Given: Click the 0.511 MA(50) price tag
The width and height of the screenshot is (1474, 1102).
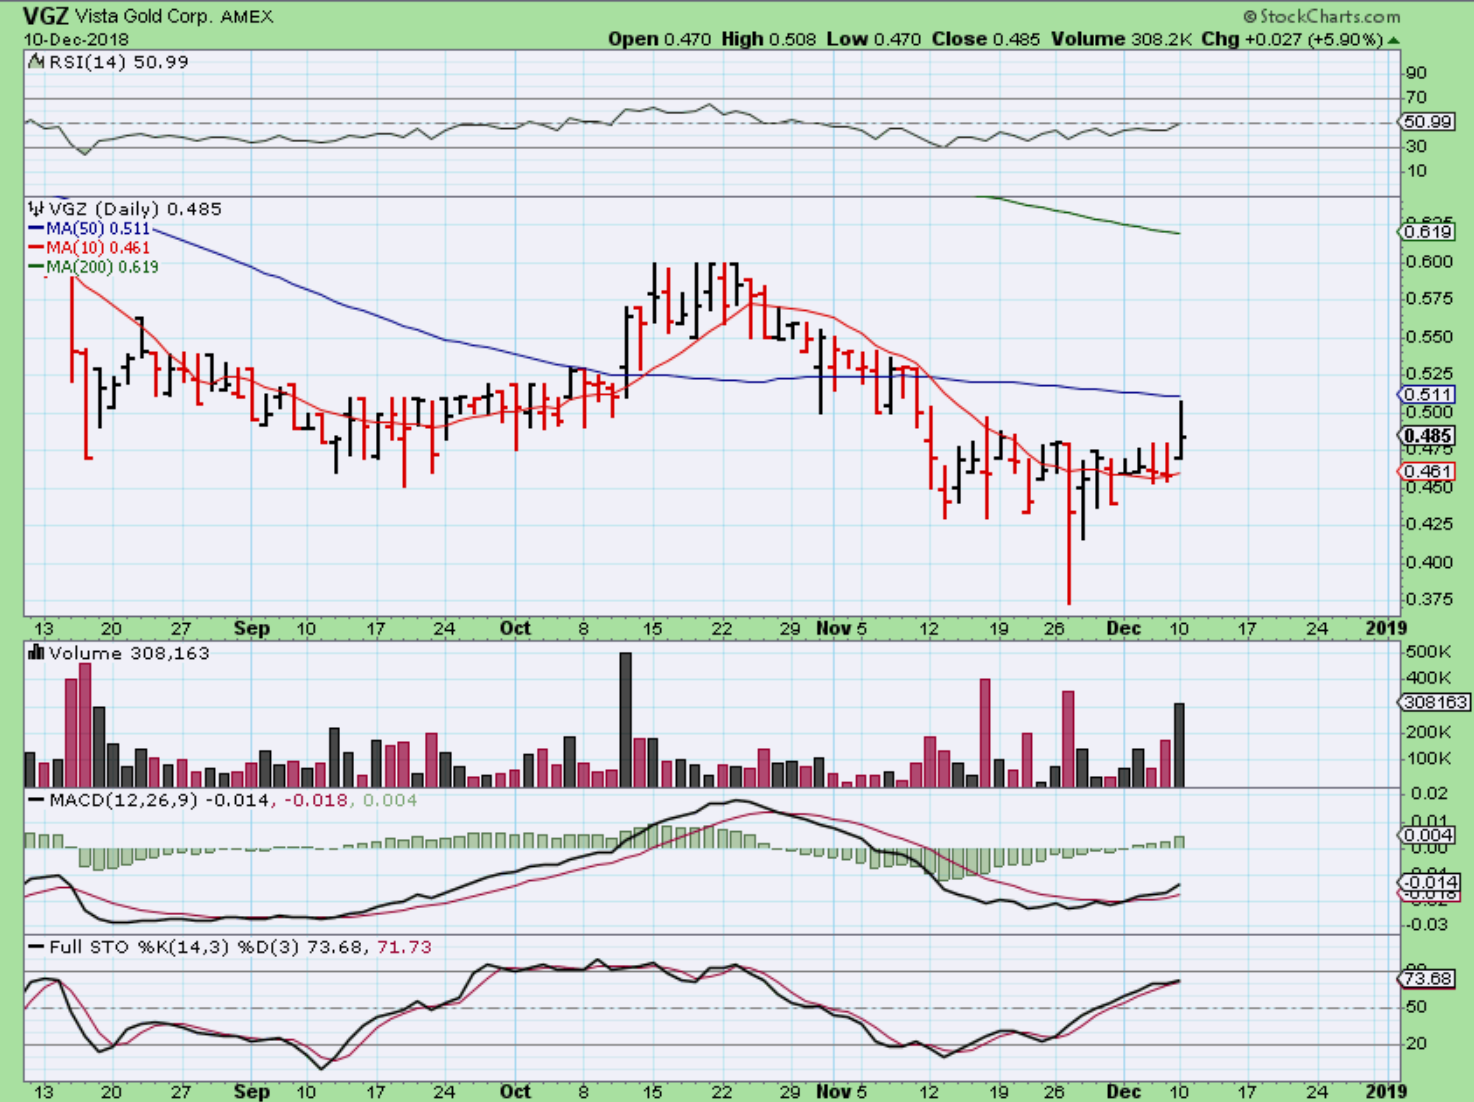Looking at the screenshot, I should tap(1427, 395).
